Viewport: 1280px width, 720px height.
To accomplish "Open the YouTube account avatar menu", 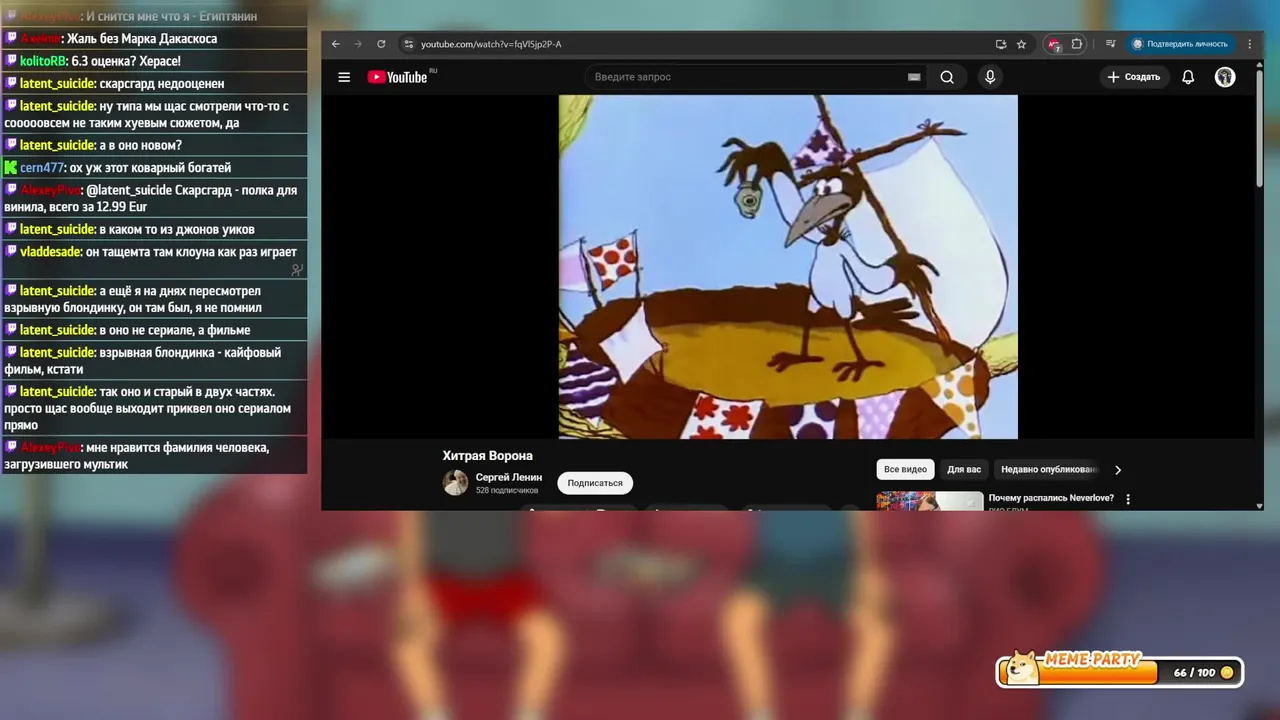I will [1225, 77].
